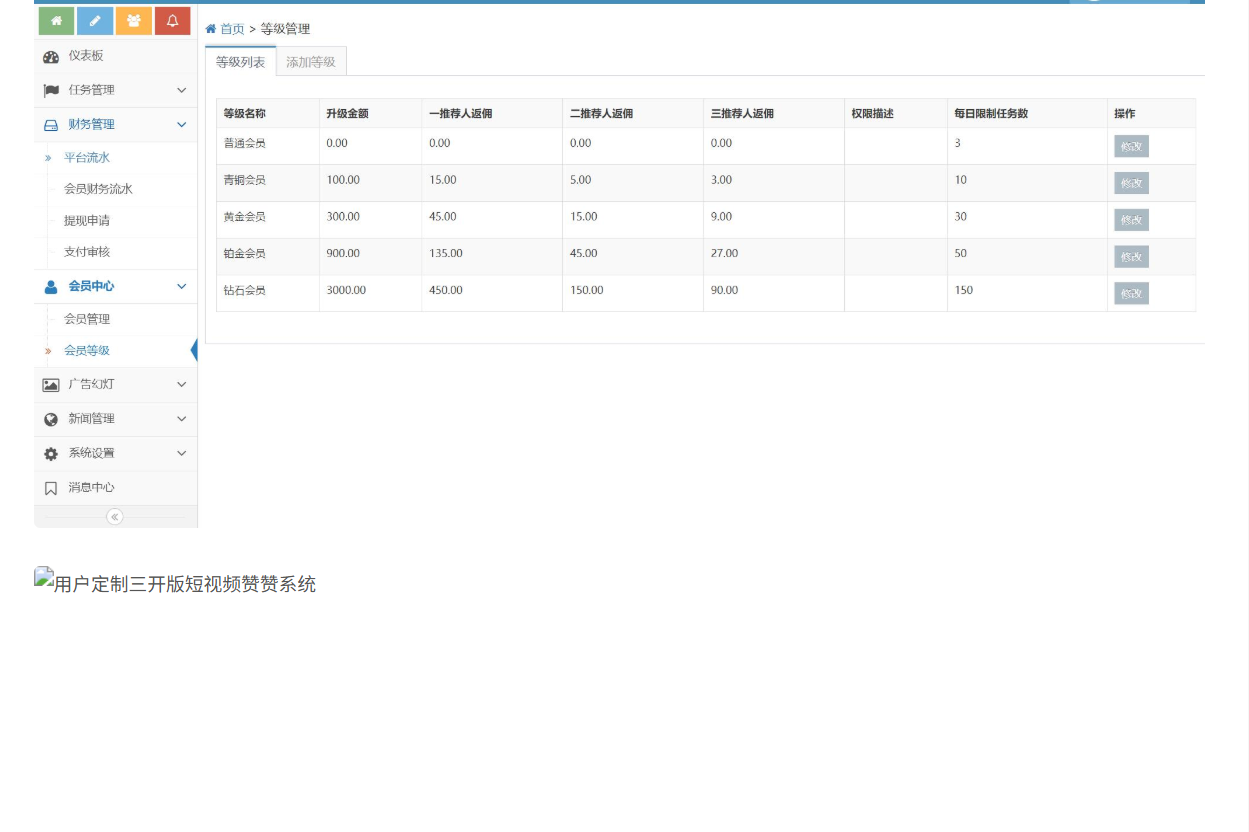Click the green home shortcut button
Image resolution: width=1249 pixels, height=832 pixels.
(56, 21)
